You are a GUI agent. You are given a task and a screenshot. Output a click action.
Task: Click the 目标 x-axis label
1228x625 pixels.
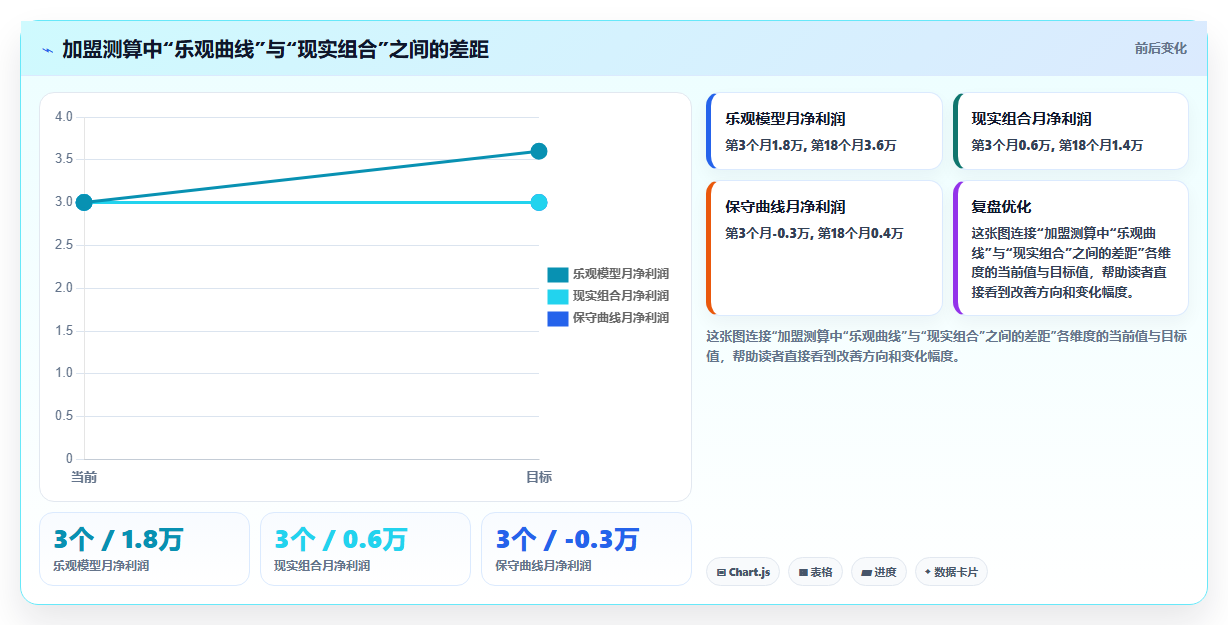(539, 477)
